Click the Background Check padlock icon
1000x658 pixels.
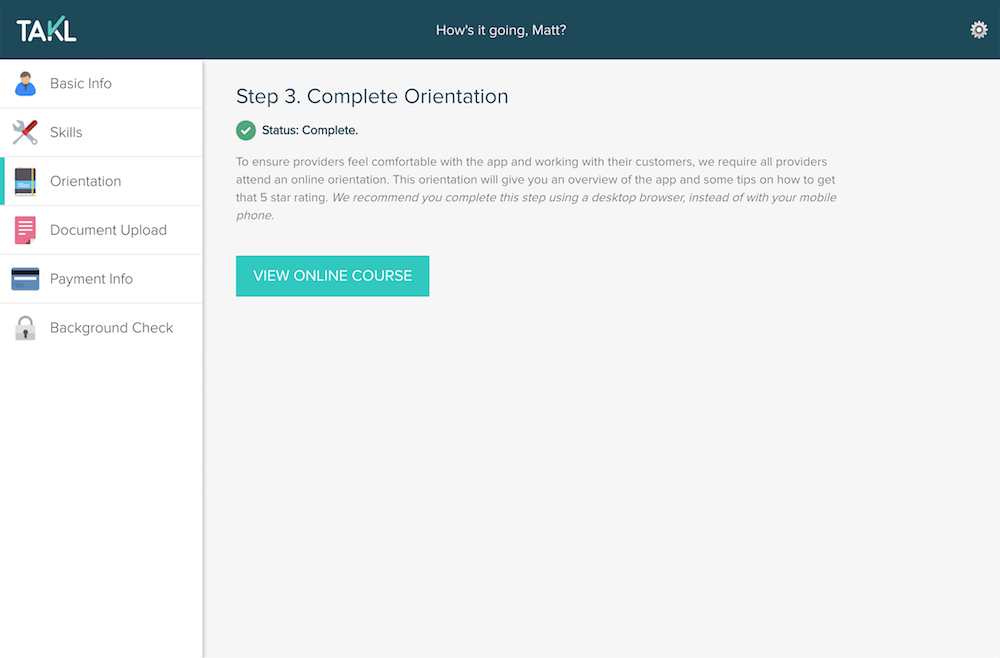tap(25, 328)
